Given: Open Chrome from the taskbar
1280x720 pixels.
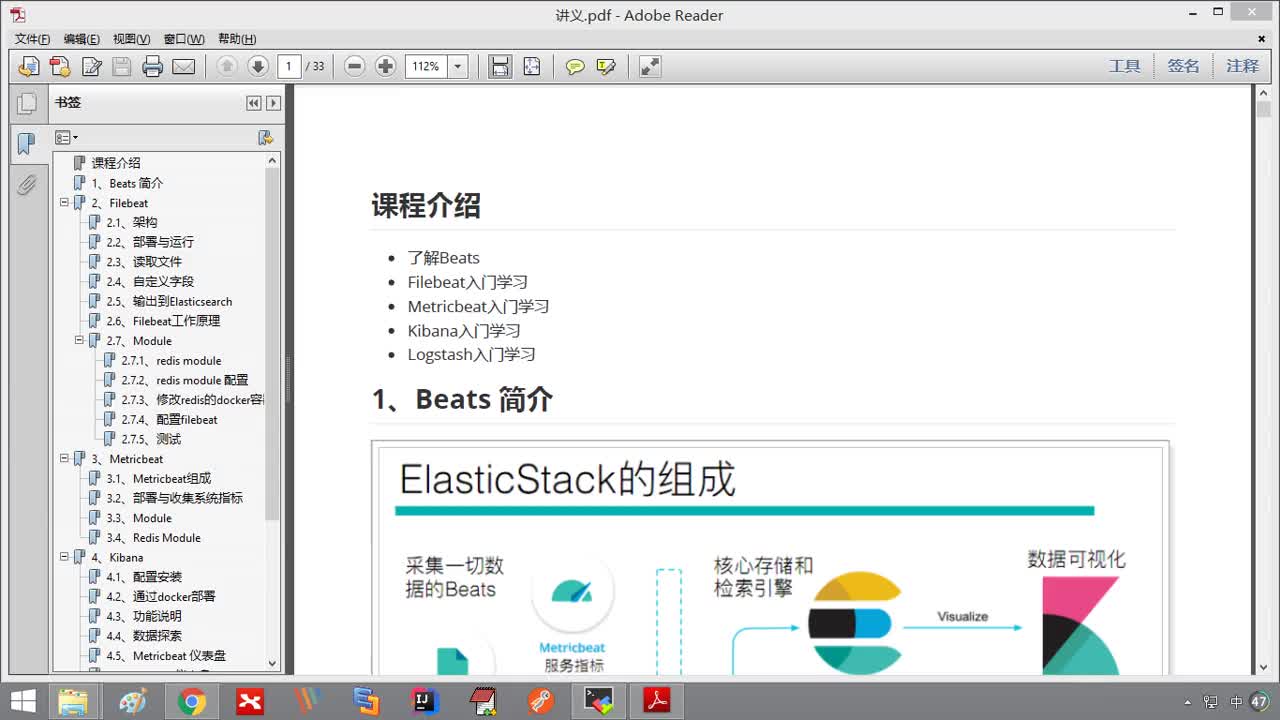Looking at the screenshot, I should 192,702.
